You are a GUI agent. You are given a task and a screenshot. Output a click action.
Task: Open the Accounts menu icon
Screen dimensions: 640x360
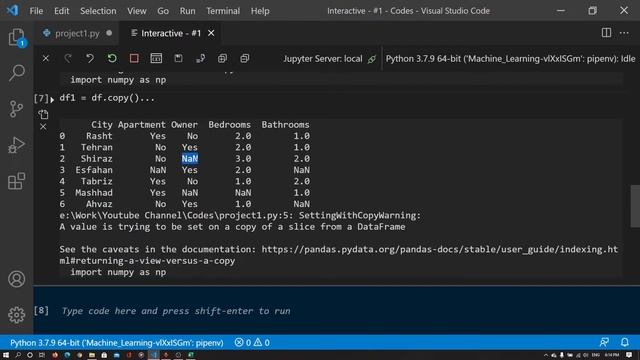coord(16,279)
